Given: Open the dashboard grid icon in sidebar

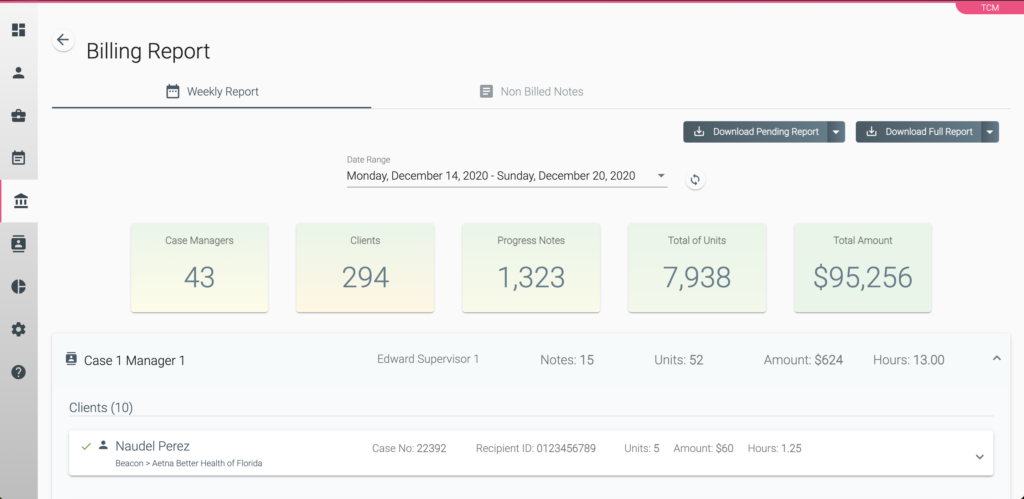Looking at the screenshot, I should point(19,30).
